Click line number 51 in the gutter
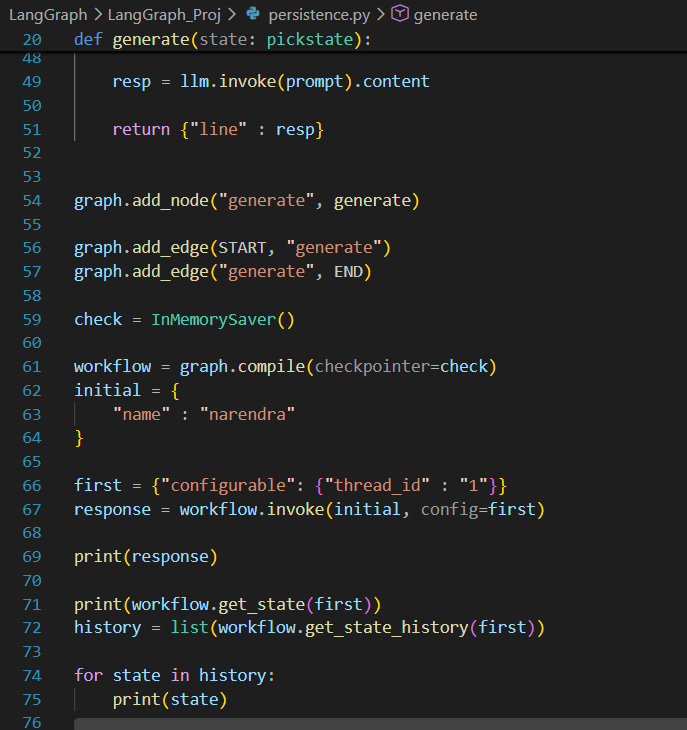687x730 pixels. pos(32,129)
